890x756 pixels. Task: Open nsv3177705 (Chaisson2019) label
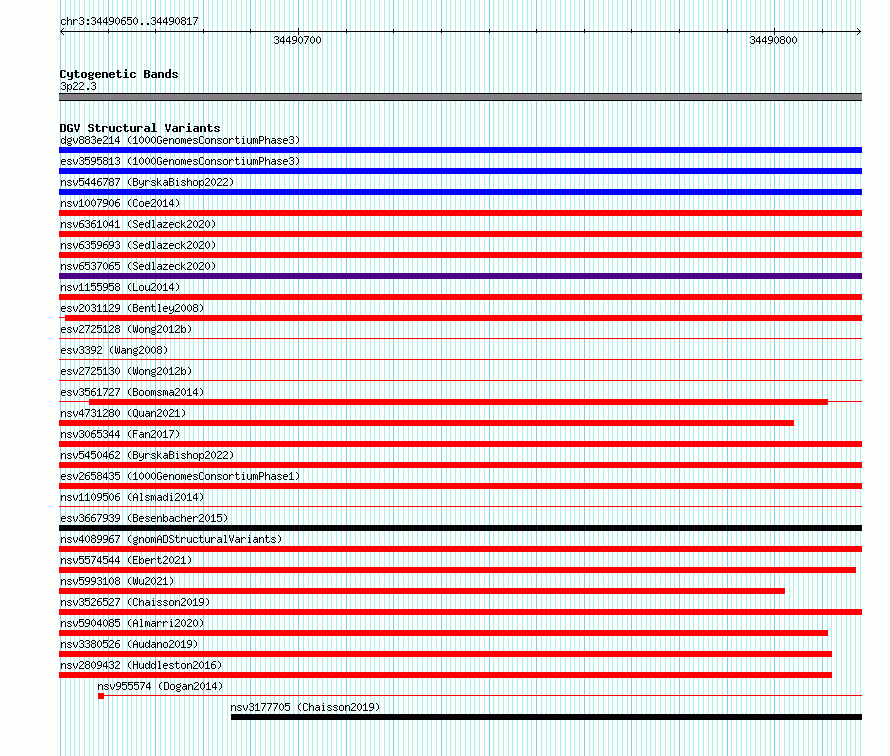click(305, 707)
